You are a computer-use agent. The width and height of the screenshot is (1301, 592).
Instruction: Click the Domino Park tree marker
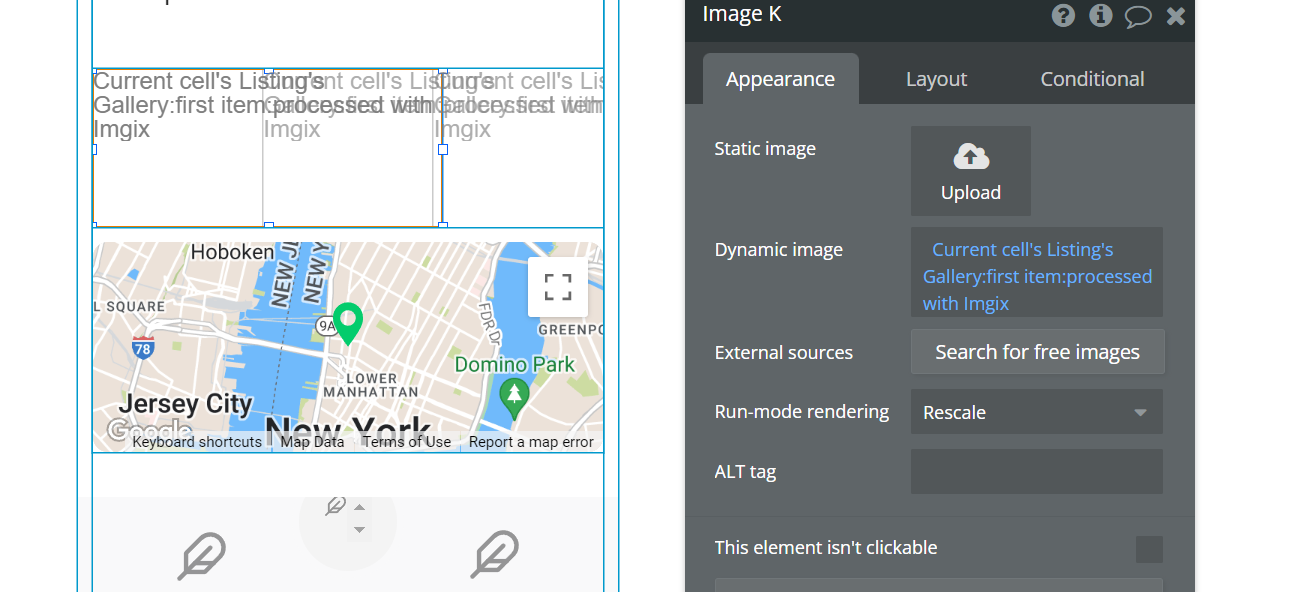click(514, 399)
